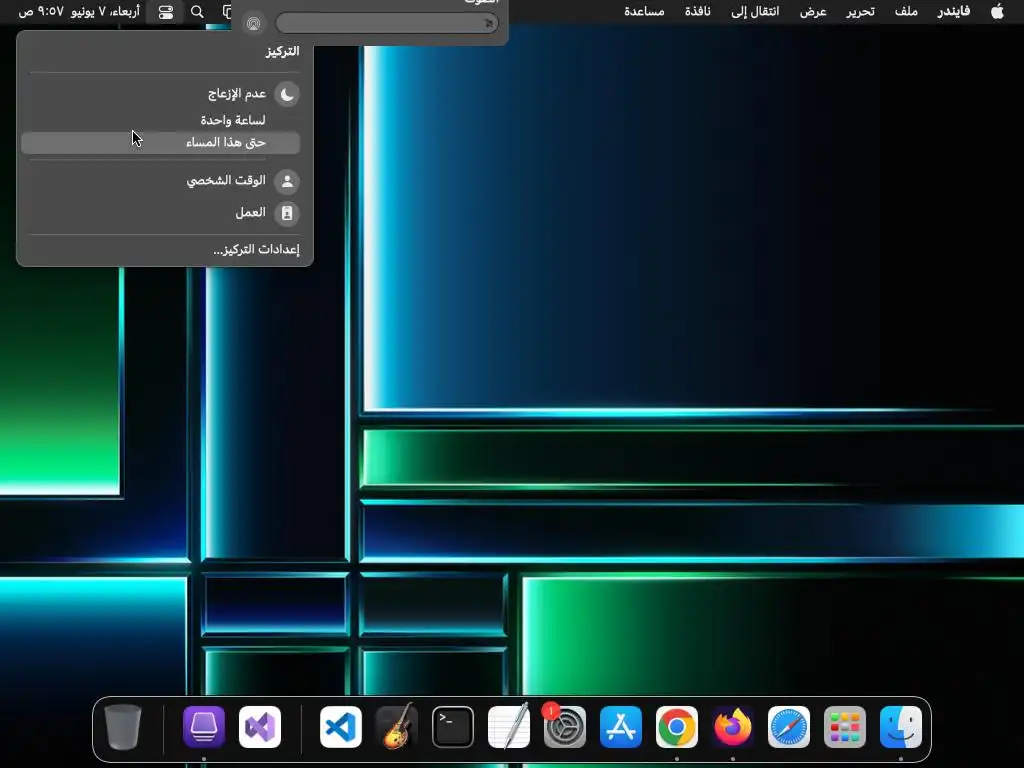
Task: Select العمل focus label
Action: (250, 212)
